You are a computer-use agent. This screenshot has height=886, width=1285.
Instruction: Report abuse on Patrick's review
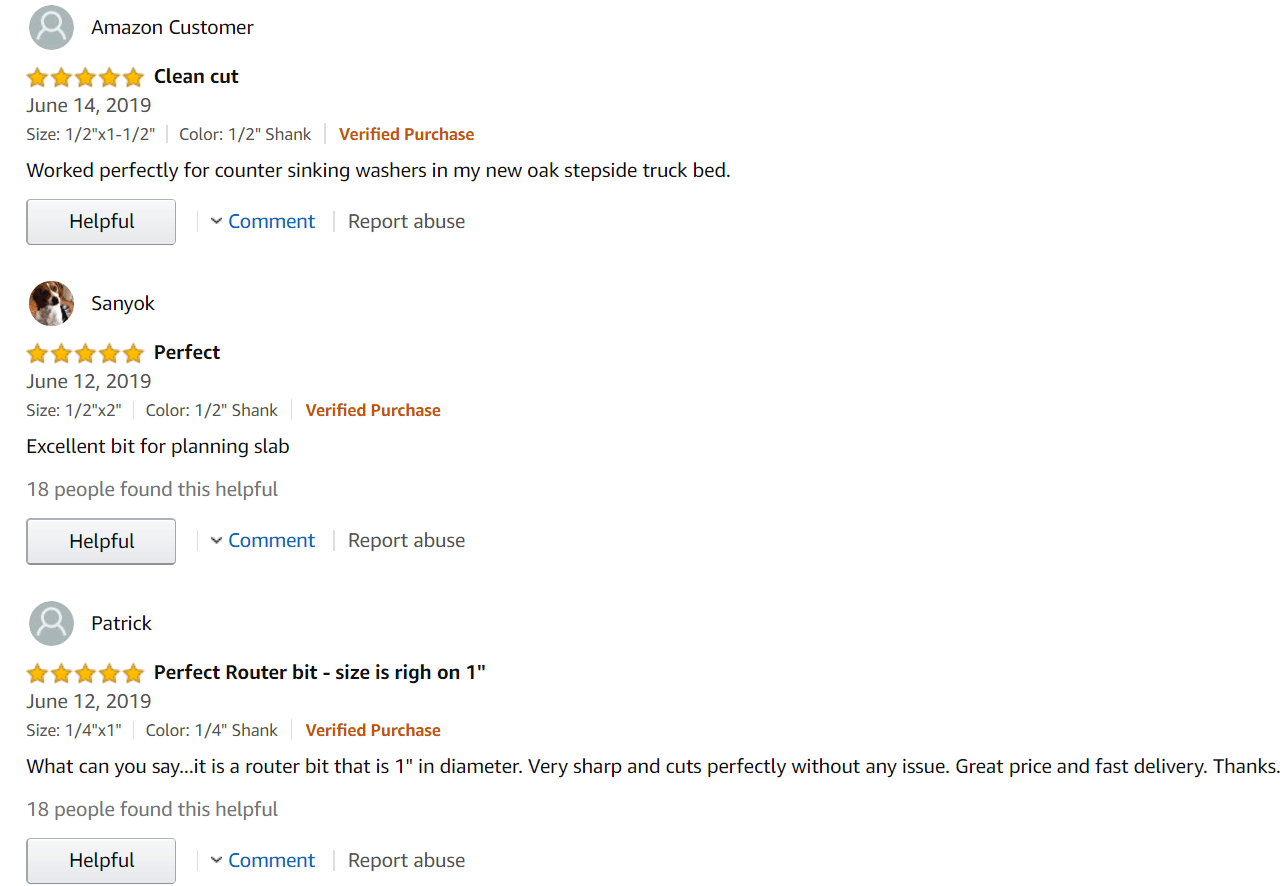tap(406, 860)
